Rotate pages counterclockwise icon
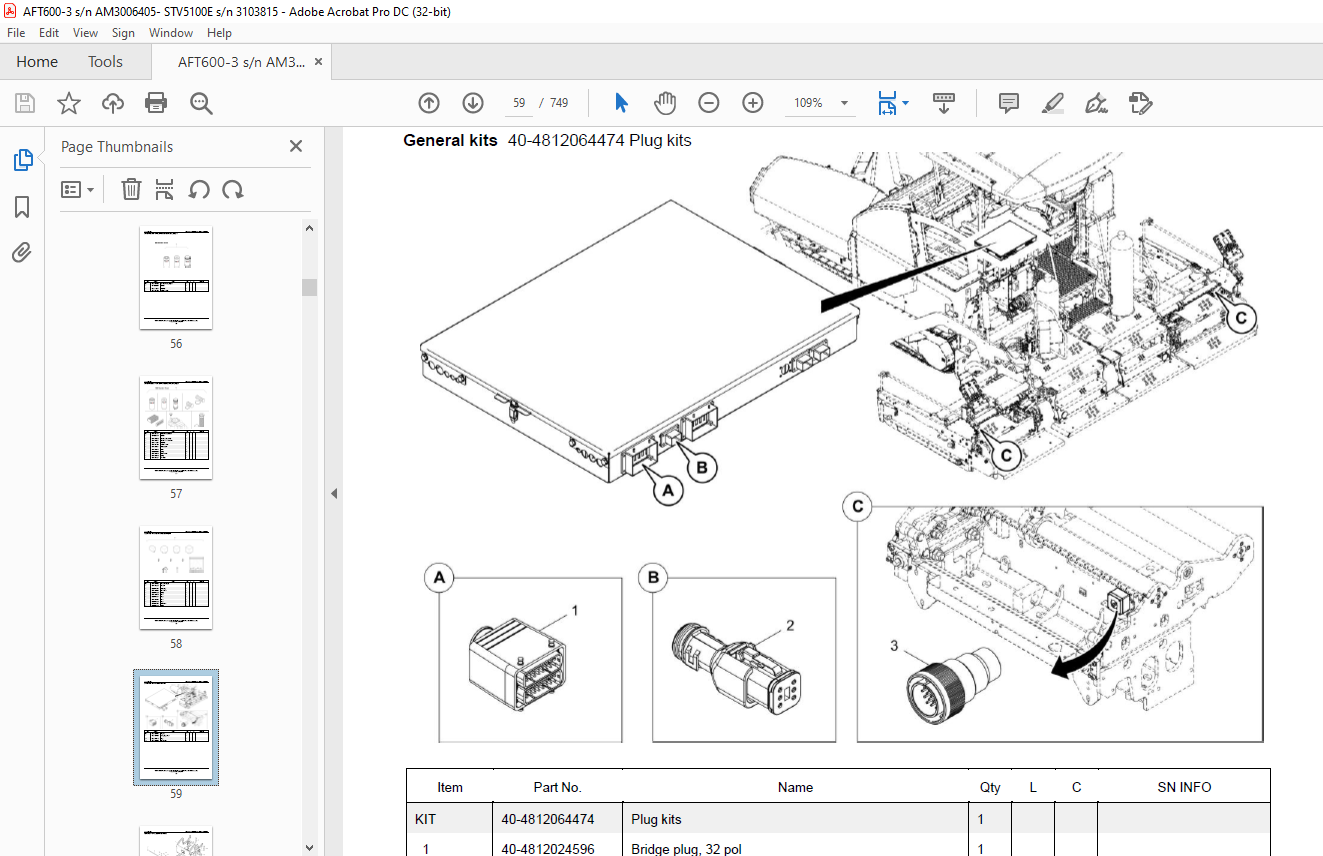Image resolution: width=1323 pixels, height=856 pixels. 199,189
